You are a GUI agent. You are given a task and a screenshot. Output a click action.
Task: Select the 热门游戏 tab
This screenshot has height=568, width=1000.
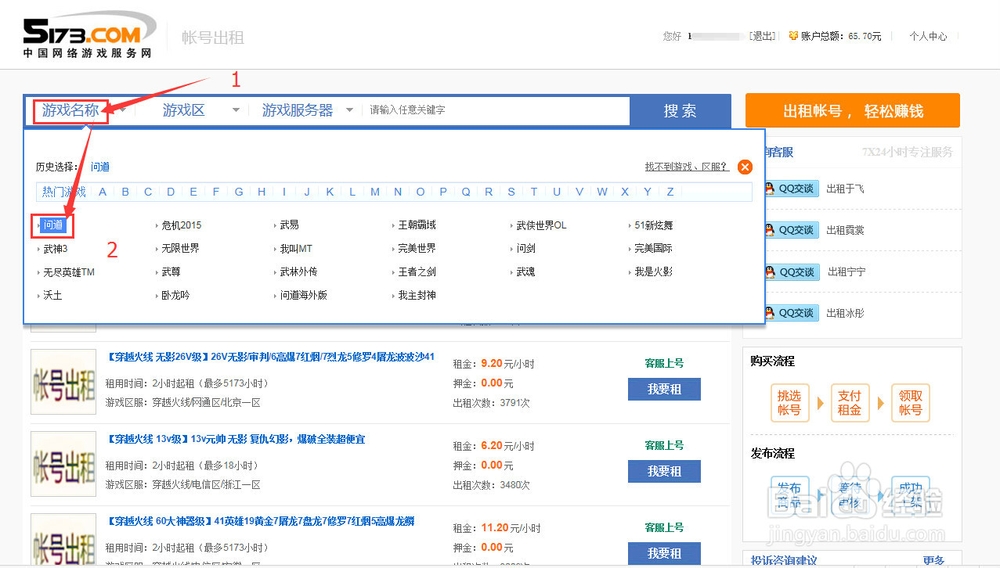[x=63, y=192]
